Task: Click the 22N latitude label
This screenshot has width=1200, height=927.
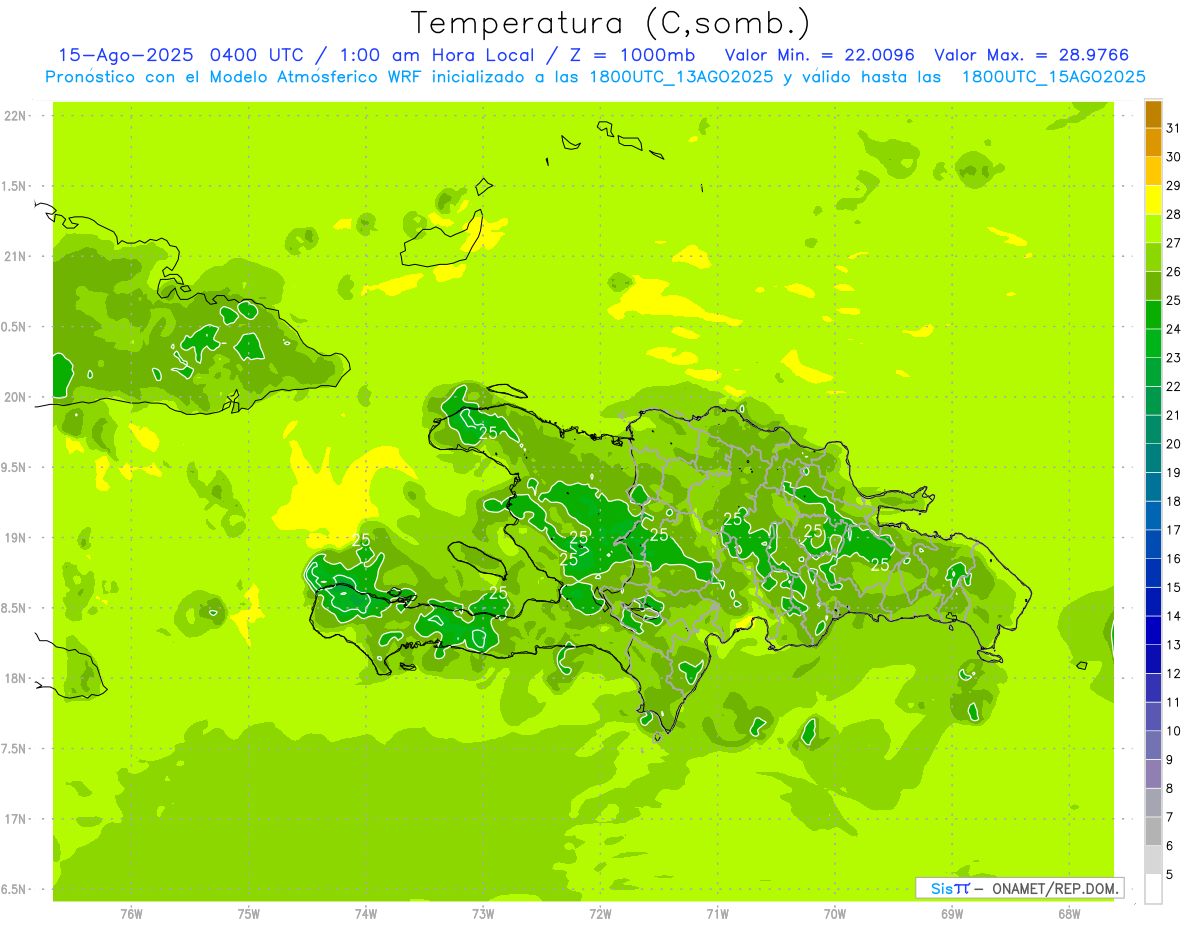Action: pos(17,116)
